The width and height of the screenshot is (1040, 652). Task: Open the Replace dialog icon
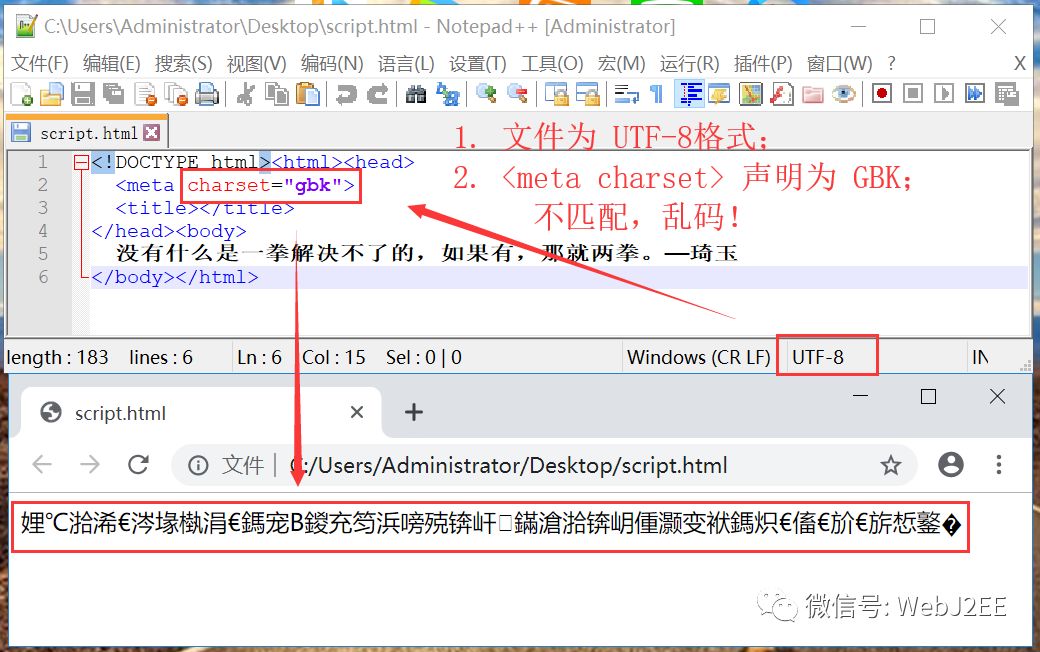click(447, 94)
